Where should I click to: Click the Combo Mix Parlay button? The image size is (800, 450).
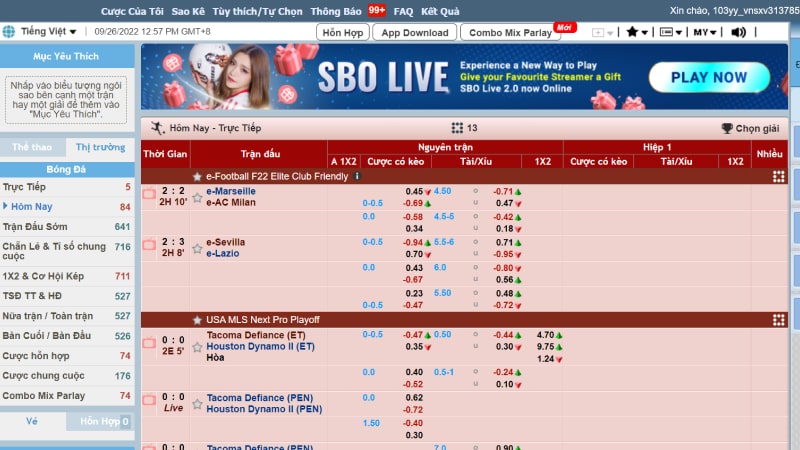coord(510,32)
